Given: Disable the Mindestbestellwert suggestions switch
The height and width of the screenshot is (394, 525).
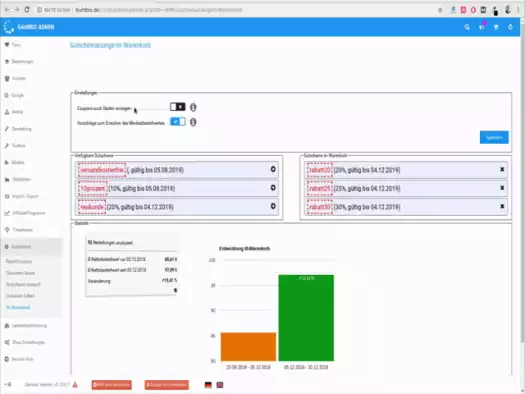Looking at the screenshot, I should click(x=177, y=122).
